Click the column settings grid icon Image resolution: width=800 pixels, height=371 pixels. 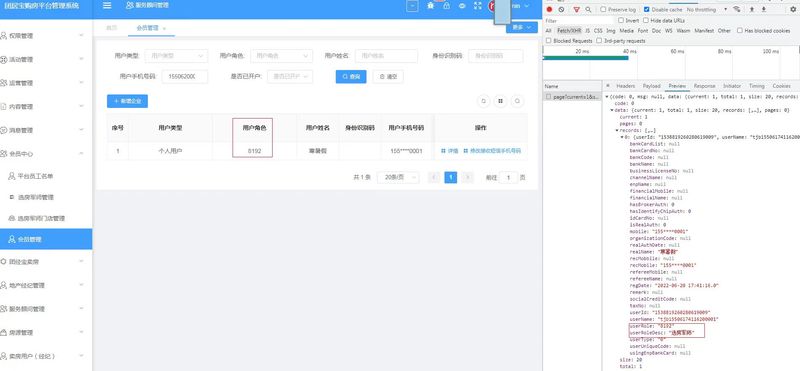pyautogui.click(x=501, y=101)
